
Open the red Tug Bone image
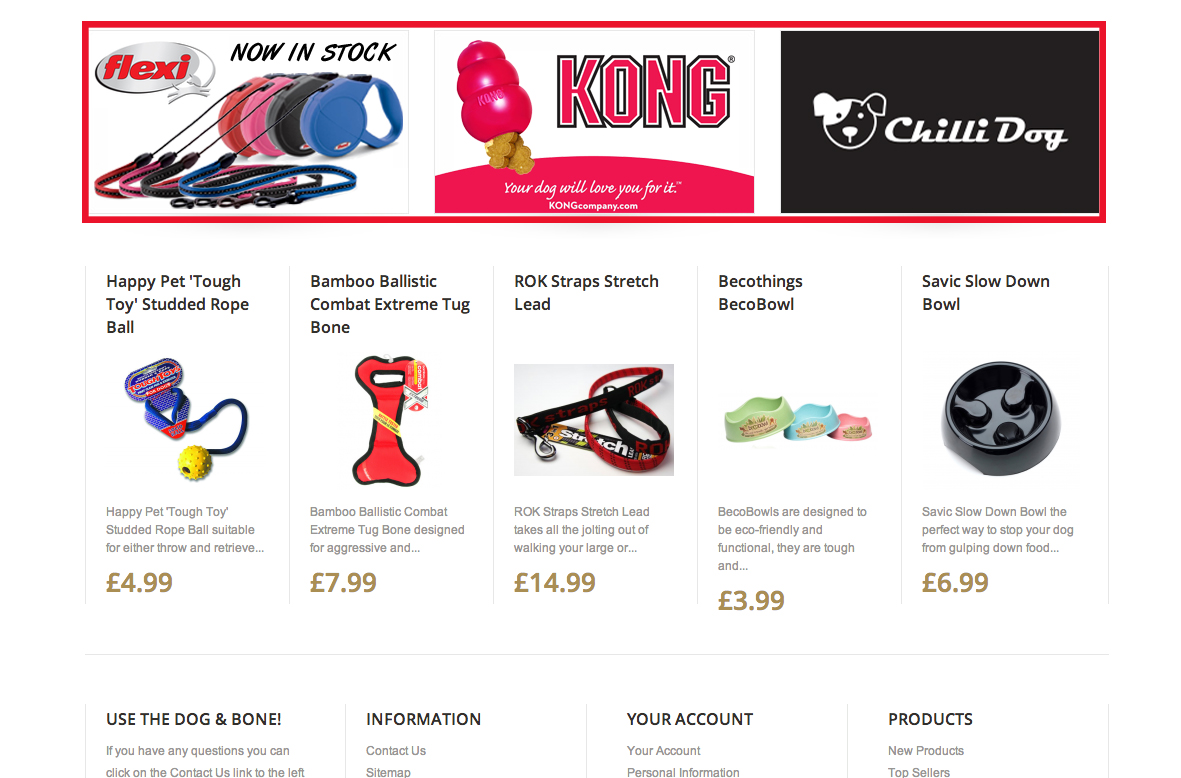[x=390, y=420]
